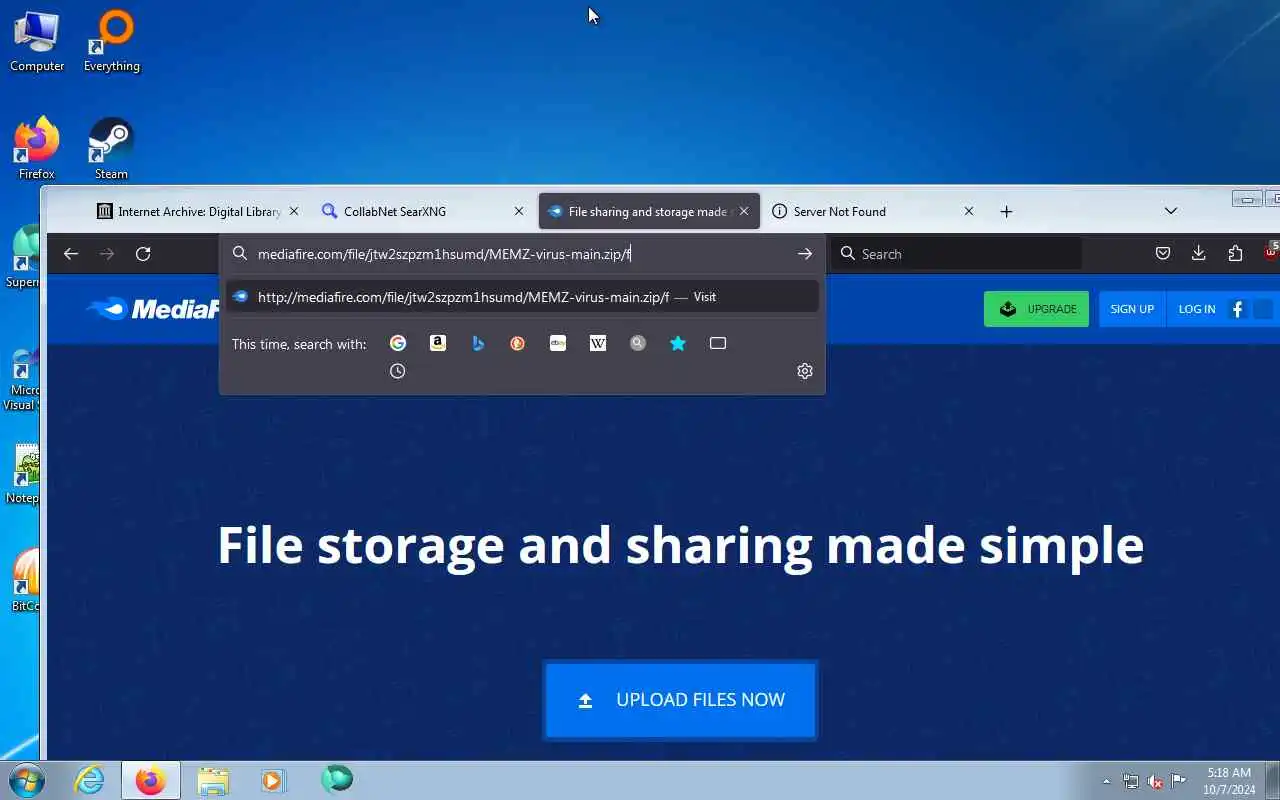Show hidden tray icons arrow
1280x800 pixels.
(x=1106, y=781)
